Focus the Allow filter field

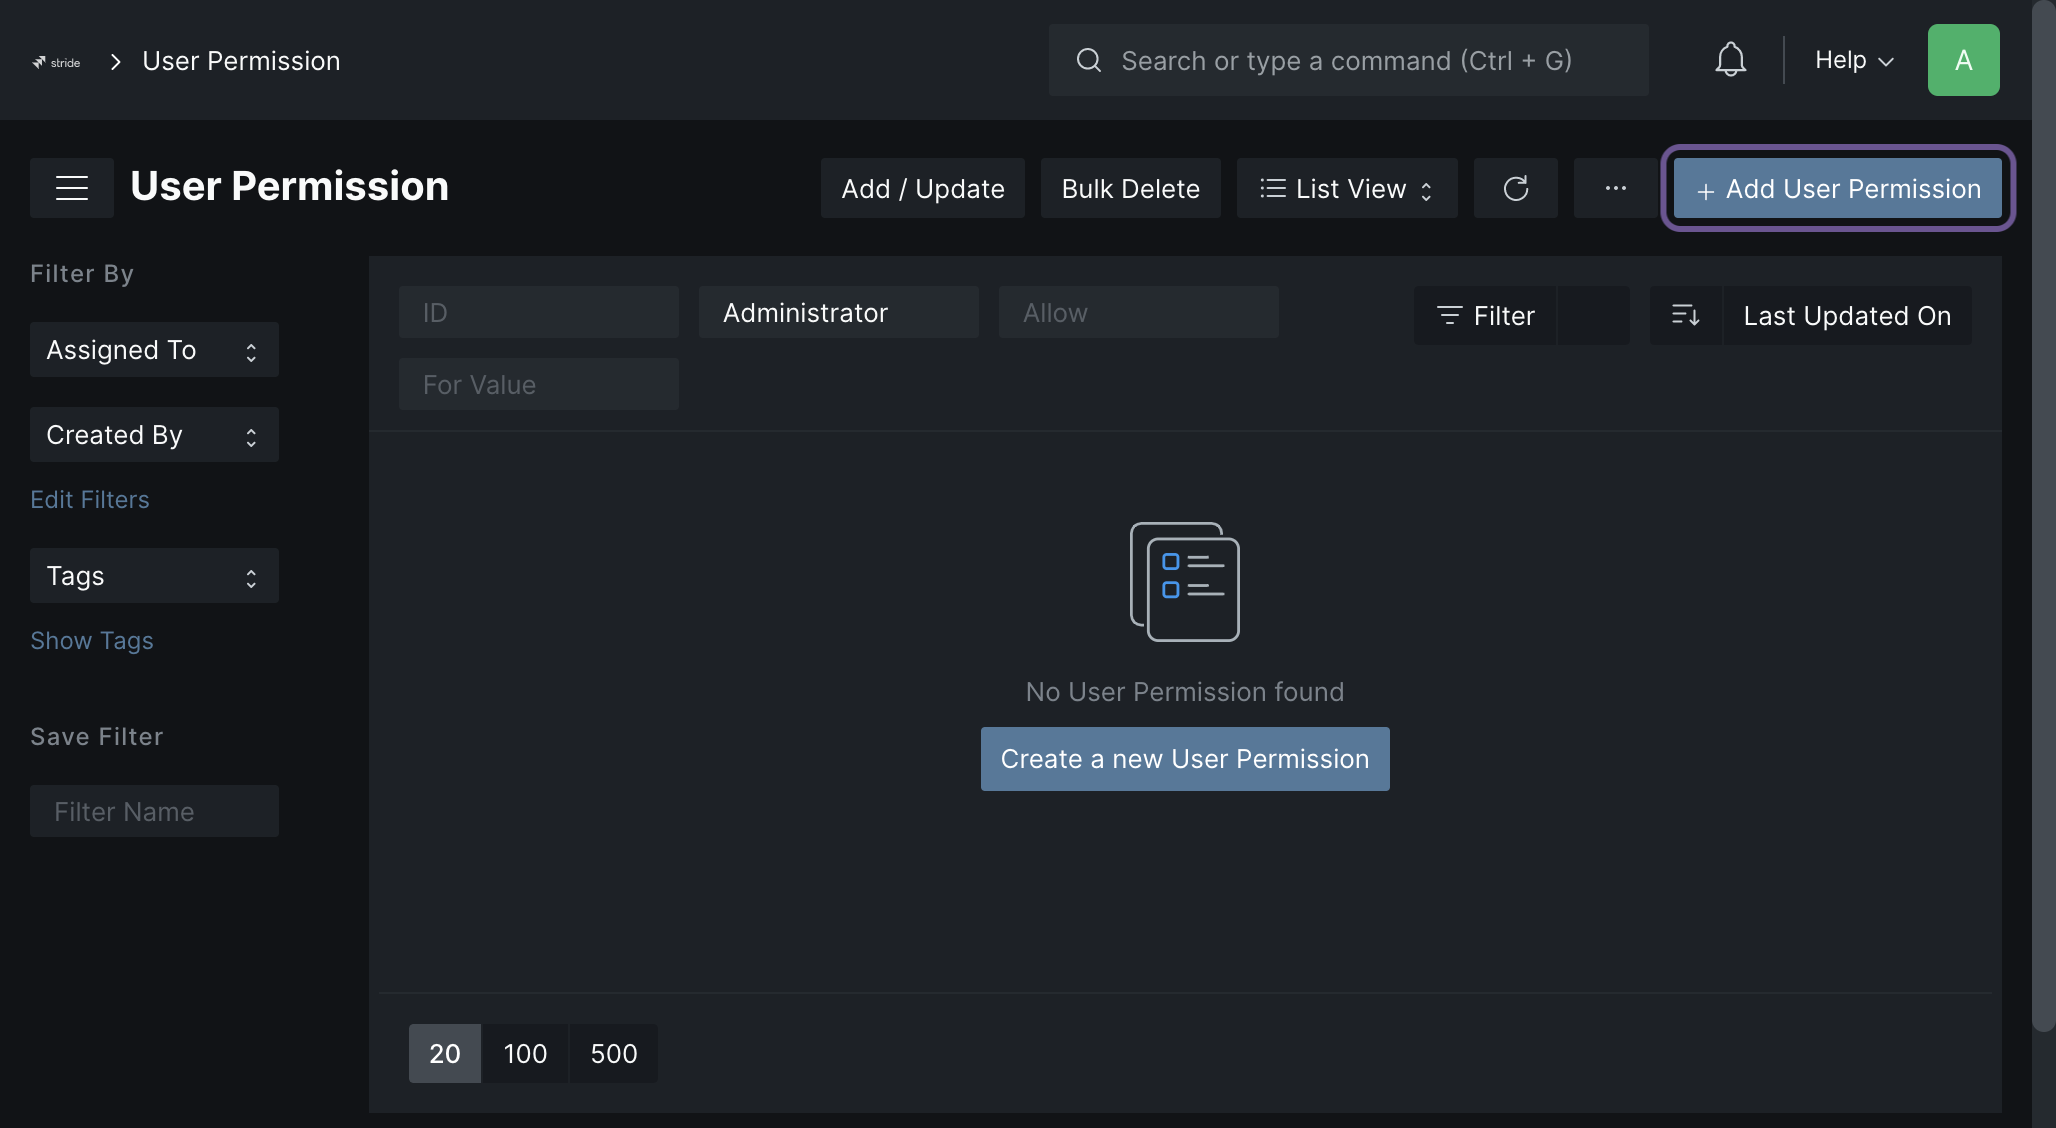(x=1139, y=312)
